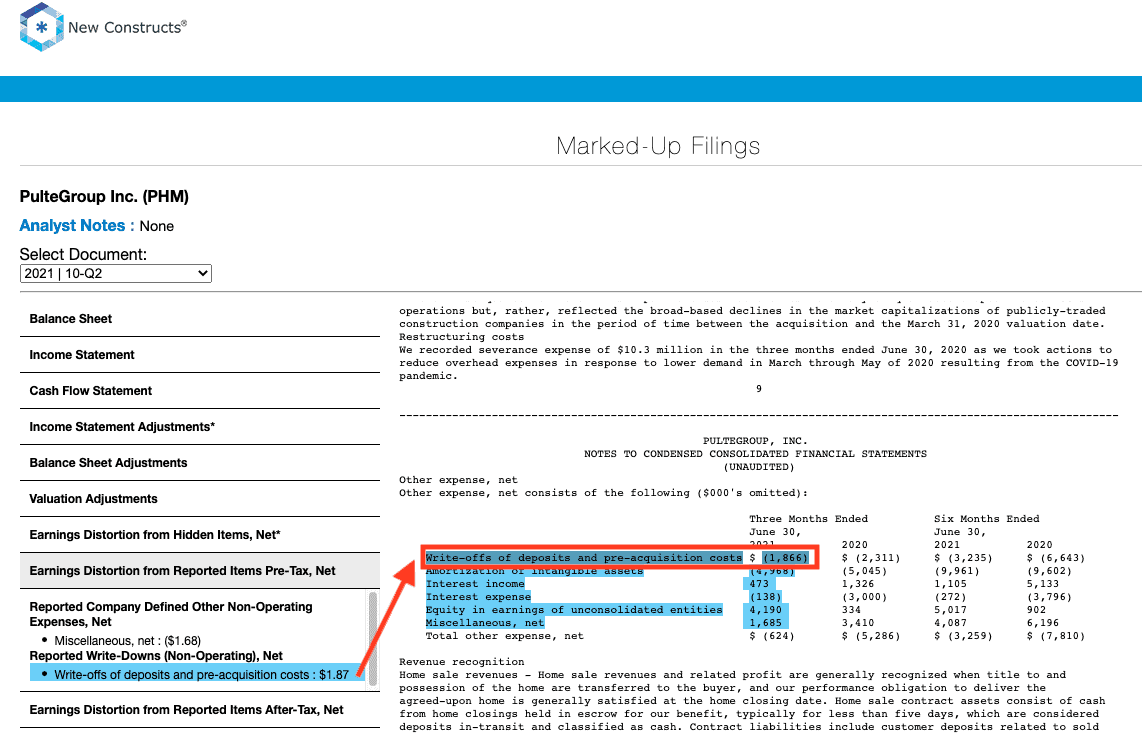Click the highlighted 1,685 value
Image resolution: width=1142 pixels, height=734 pixels.
765,623
